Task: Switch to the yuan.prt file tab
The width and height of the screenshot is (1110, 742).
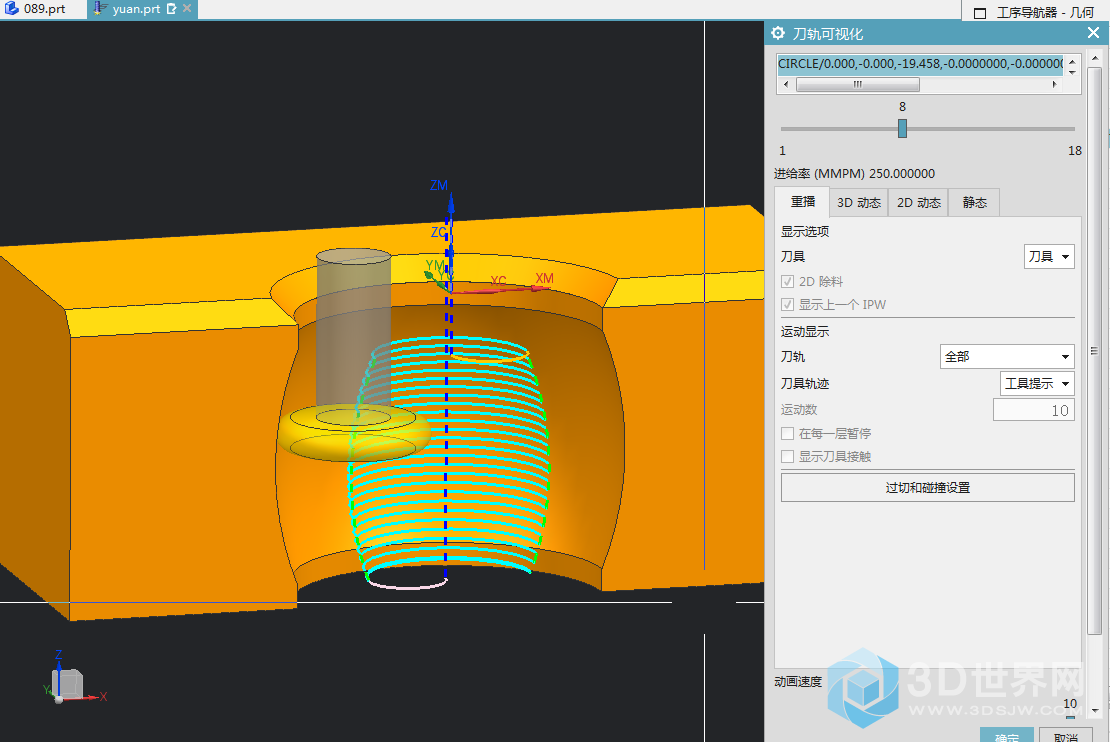Action: click(136, 9)
